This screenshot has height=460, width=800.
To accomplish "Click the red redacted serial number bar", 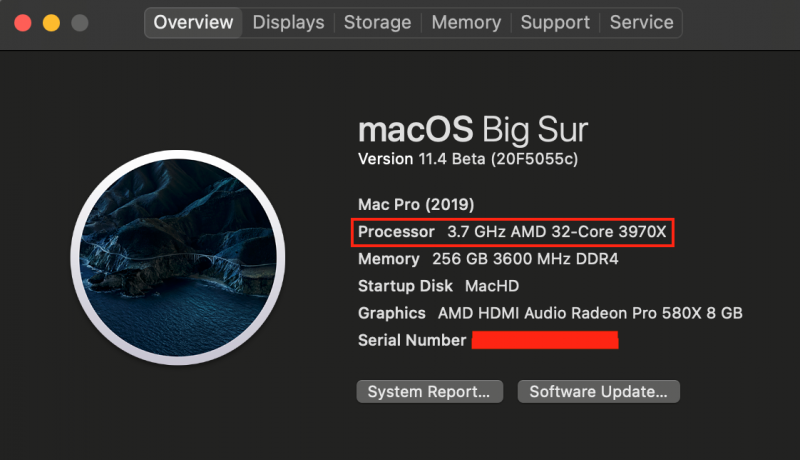I will (545, 341).
